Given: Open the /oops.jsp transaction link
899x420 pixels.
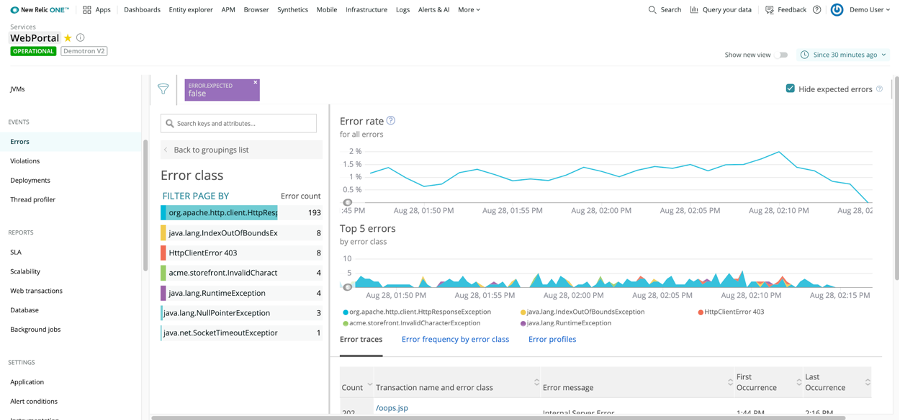Looking at the screenshot, I should (392, 408).
